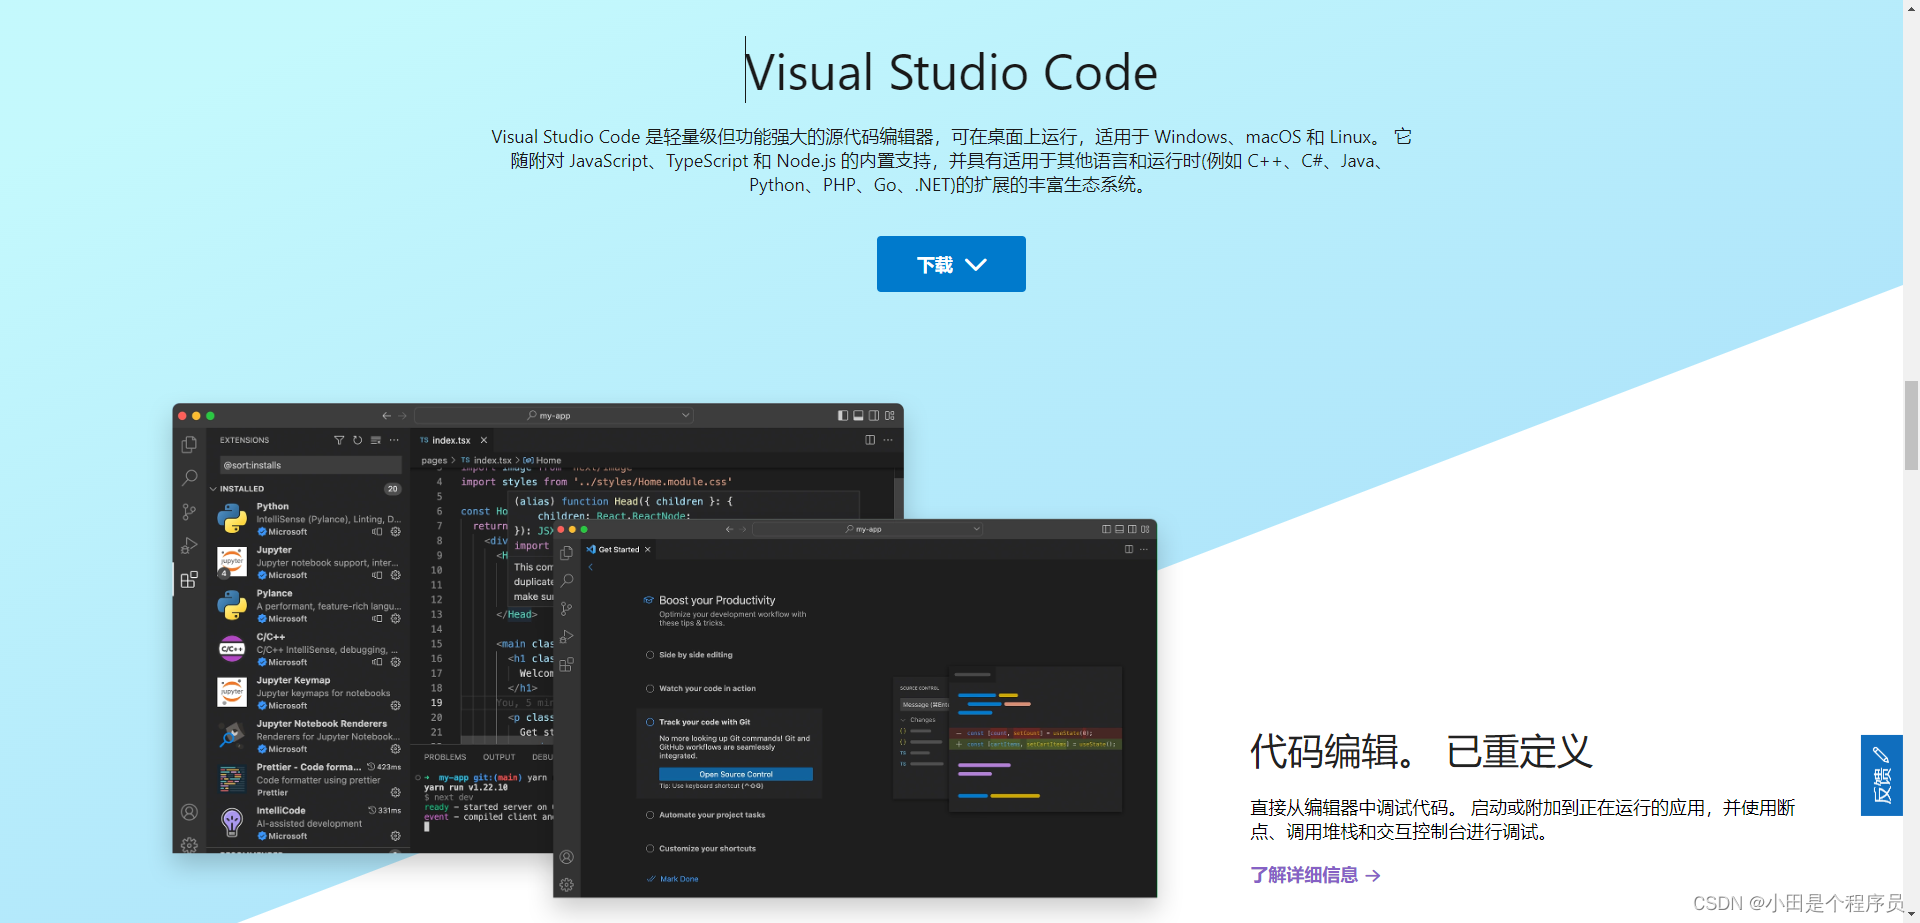Collapse the INSTALLED extensions section
The image size is (1920, 923).
[x=242, y=489]
